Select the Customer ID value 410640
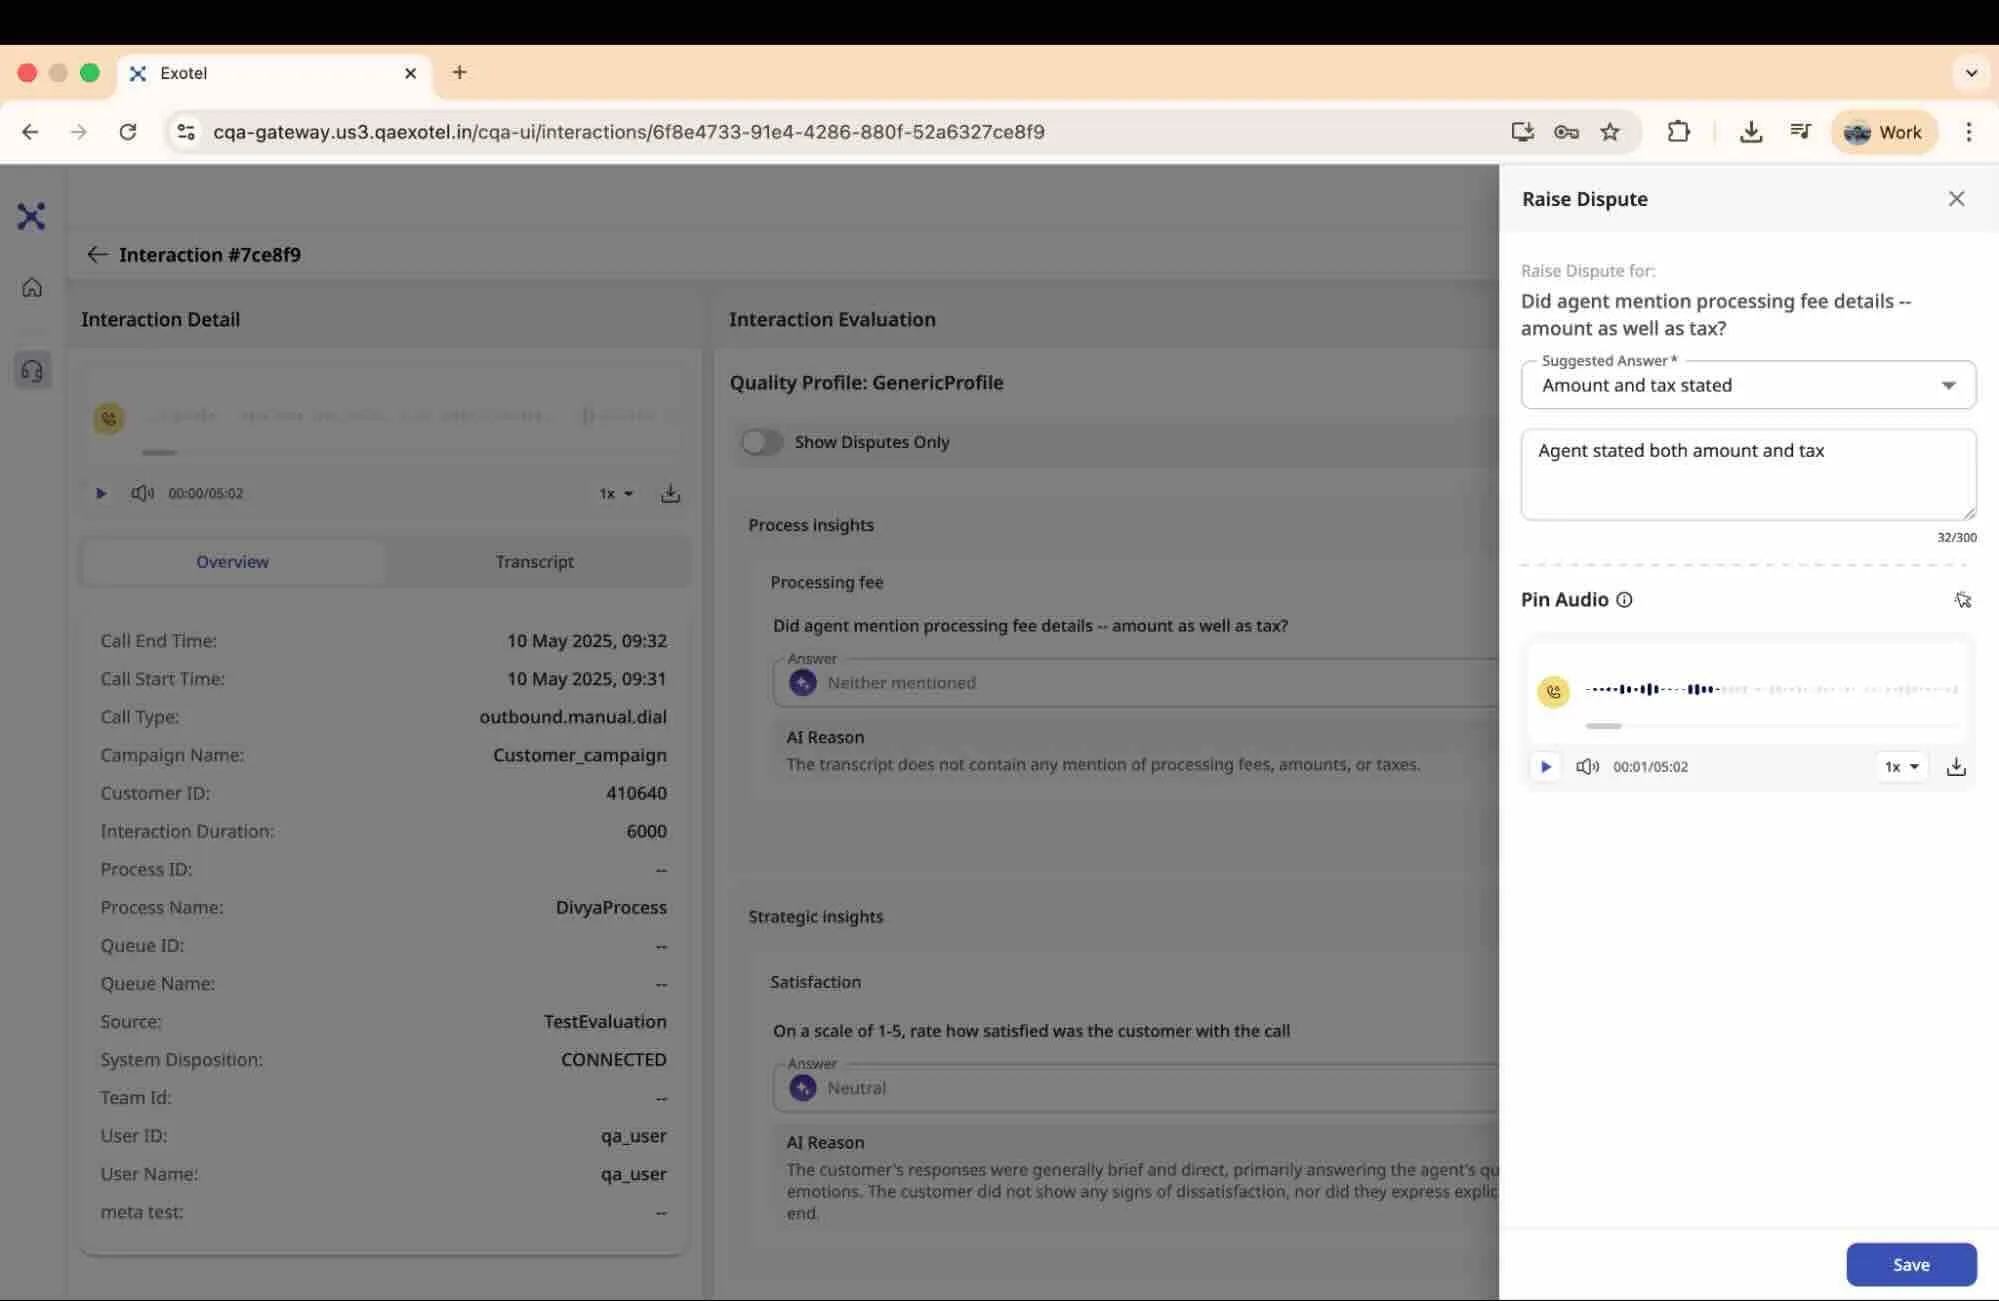The width and height of the screenshot is (1999, 1301). (x=636, y=793)
